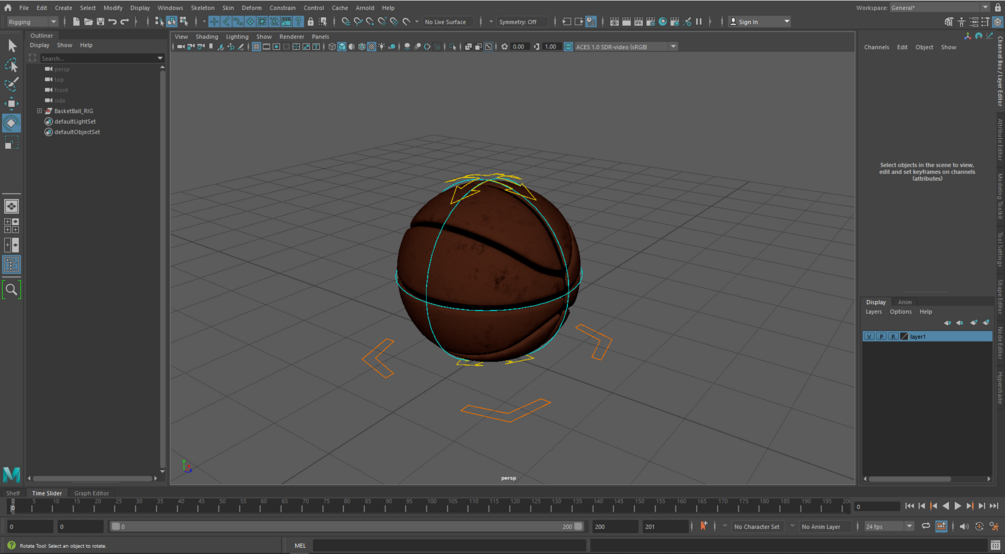Open a scene via folder icon
Viewport: 1005px width, 554px height.
point(88,22)
